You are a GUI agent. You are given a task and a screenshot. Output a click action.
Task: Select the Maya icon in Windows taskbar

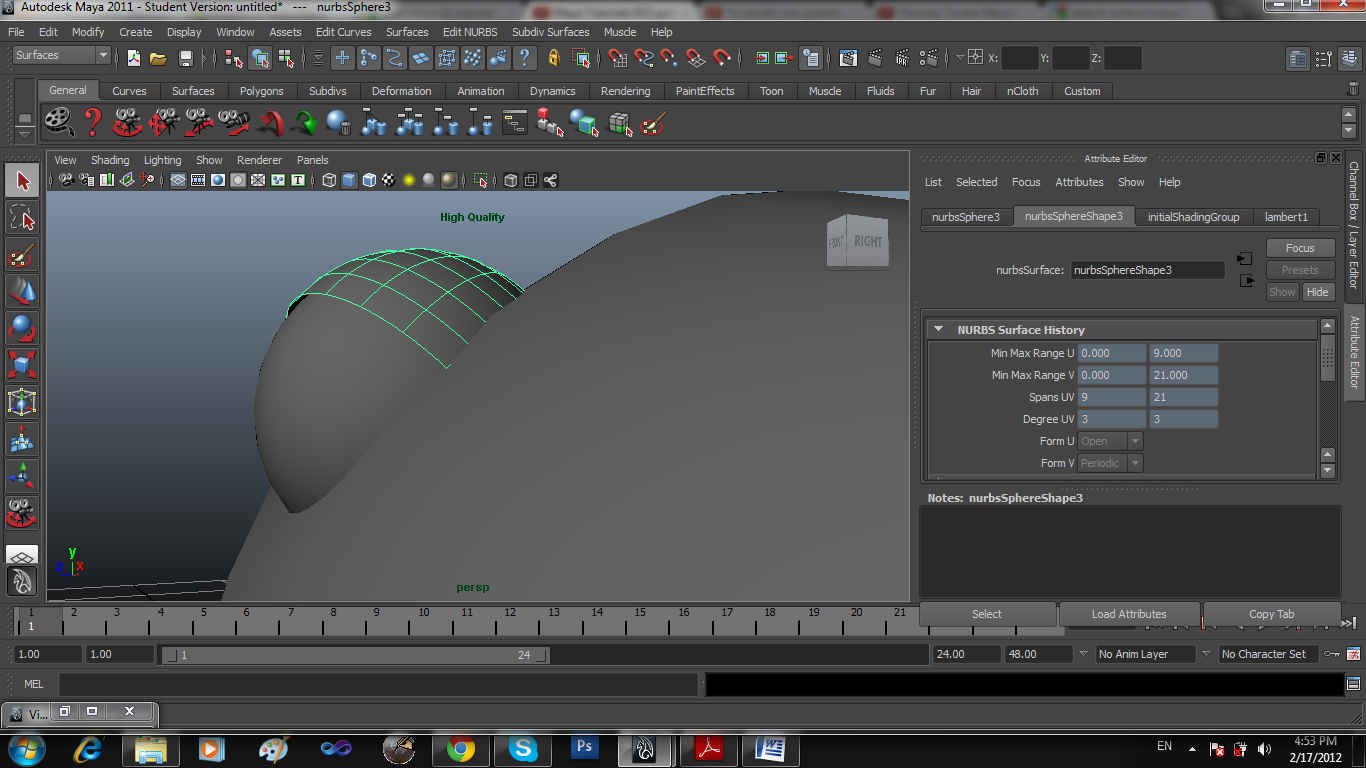pos(645,748)
